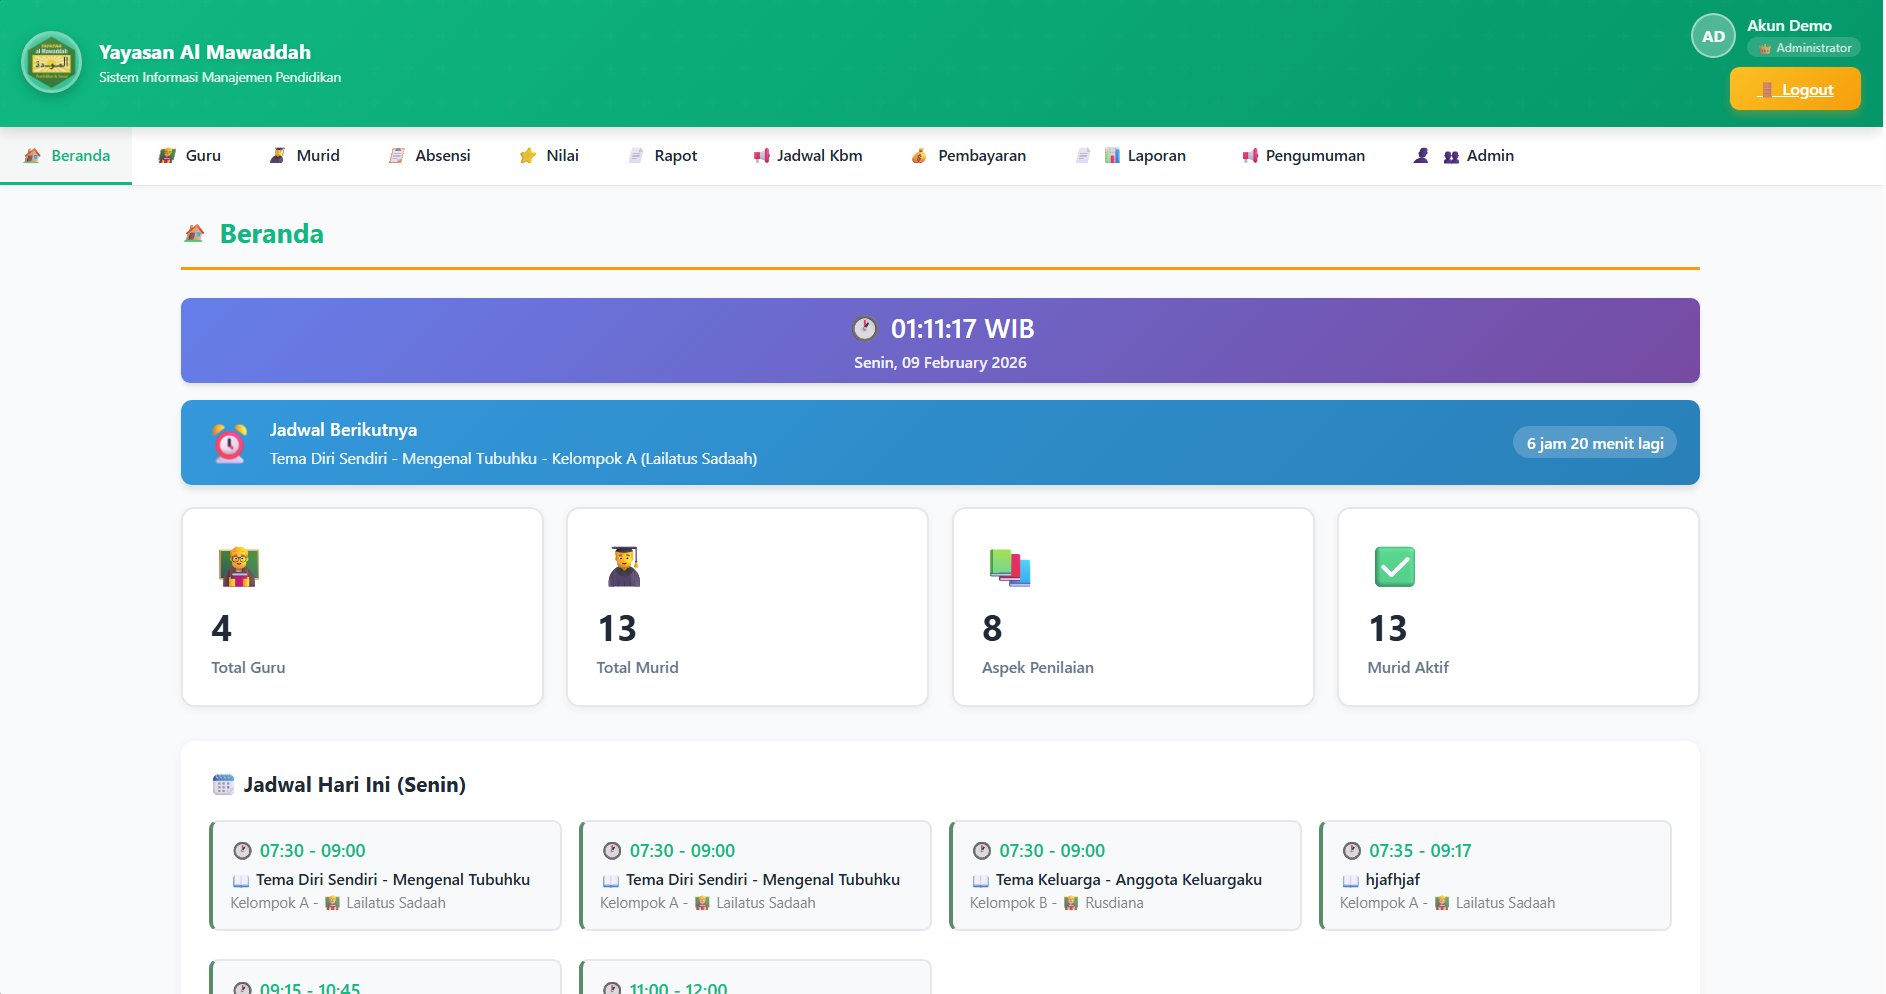Click the teacher icon beside Rusdiana
The width and height of the screenshot is (1886, 994).
pos(1071,904)
